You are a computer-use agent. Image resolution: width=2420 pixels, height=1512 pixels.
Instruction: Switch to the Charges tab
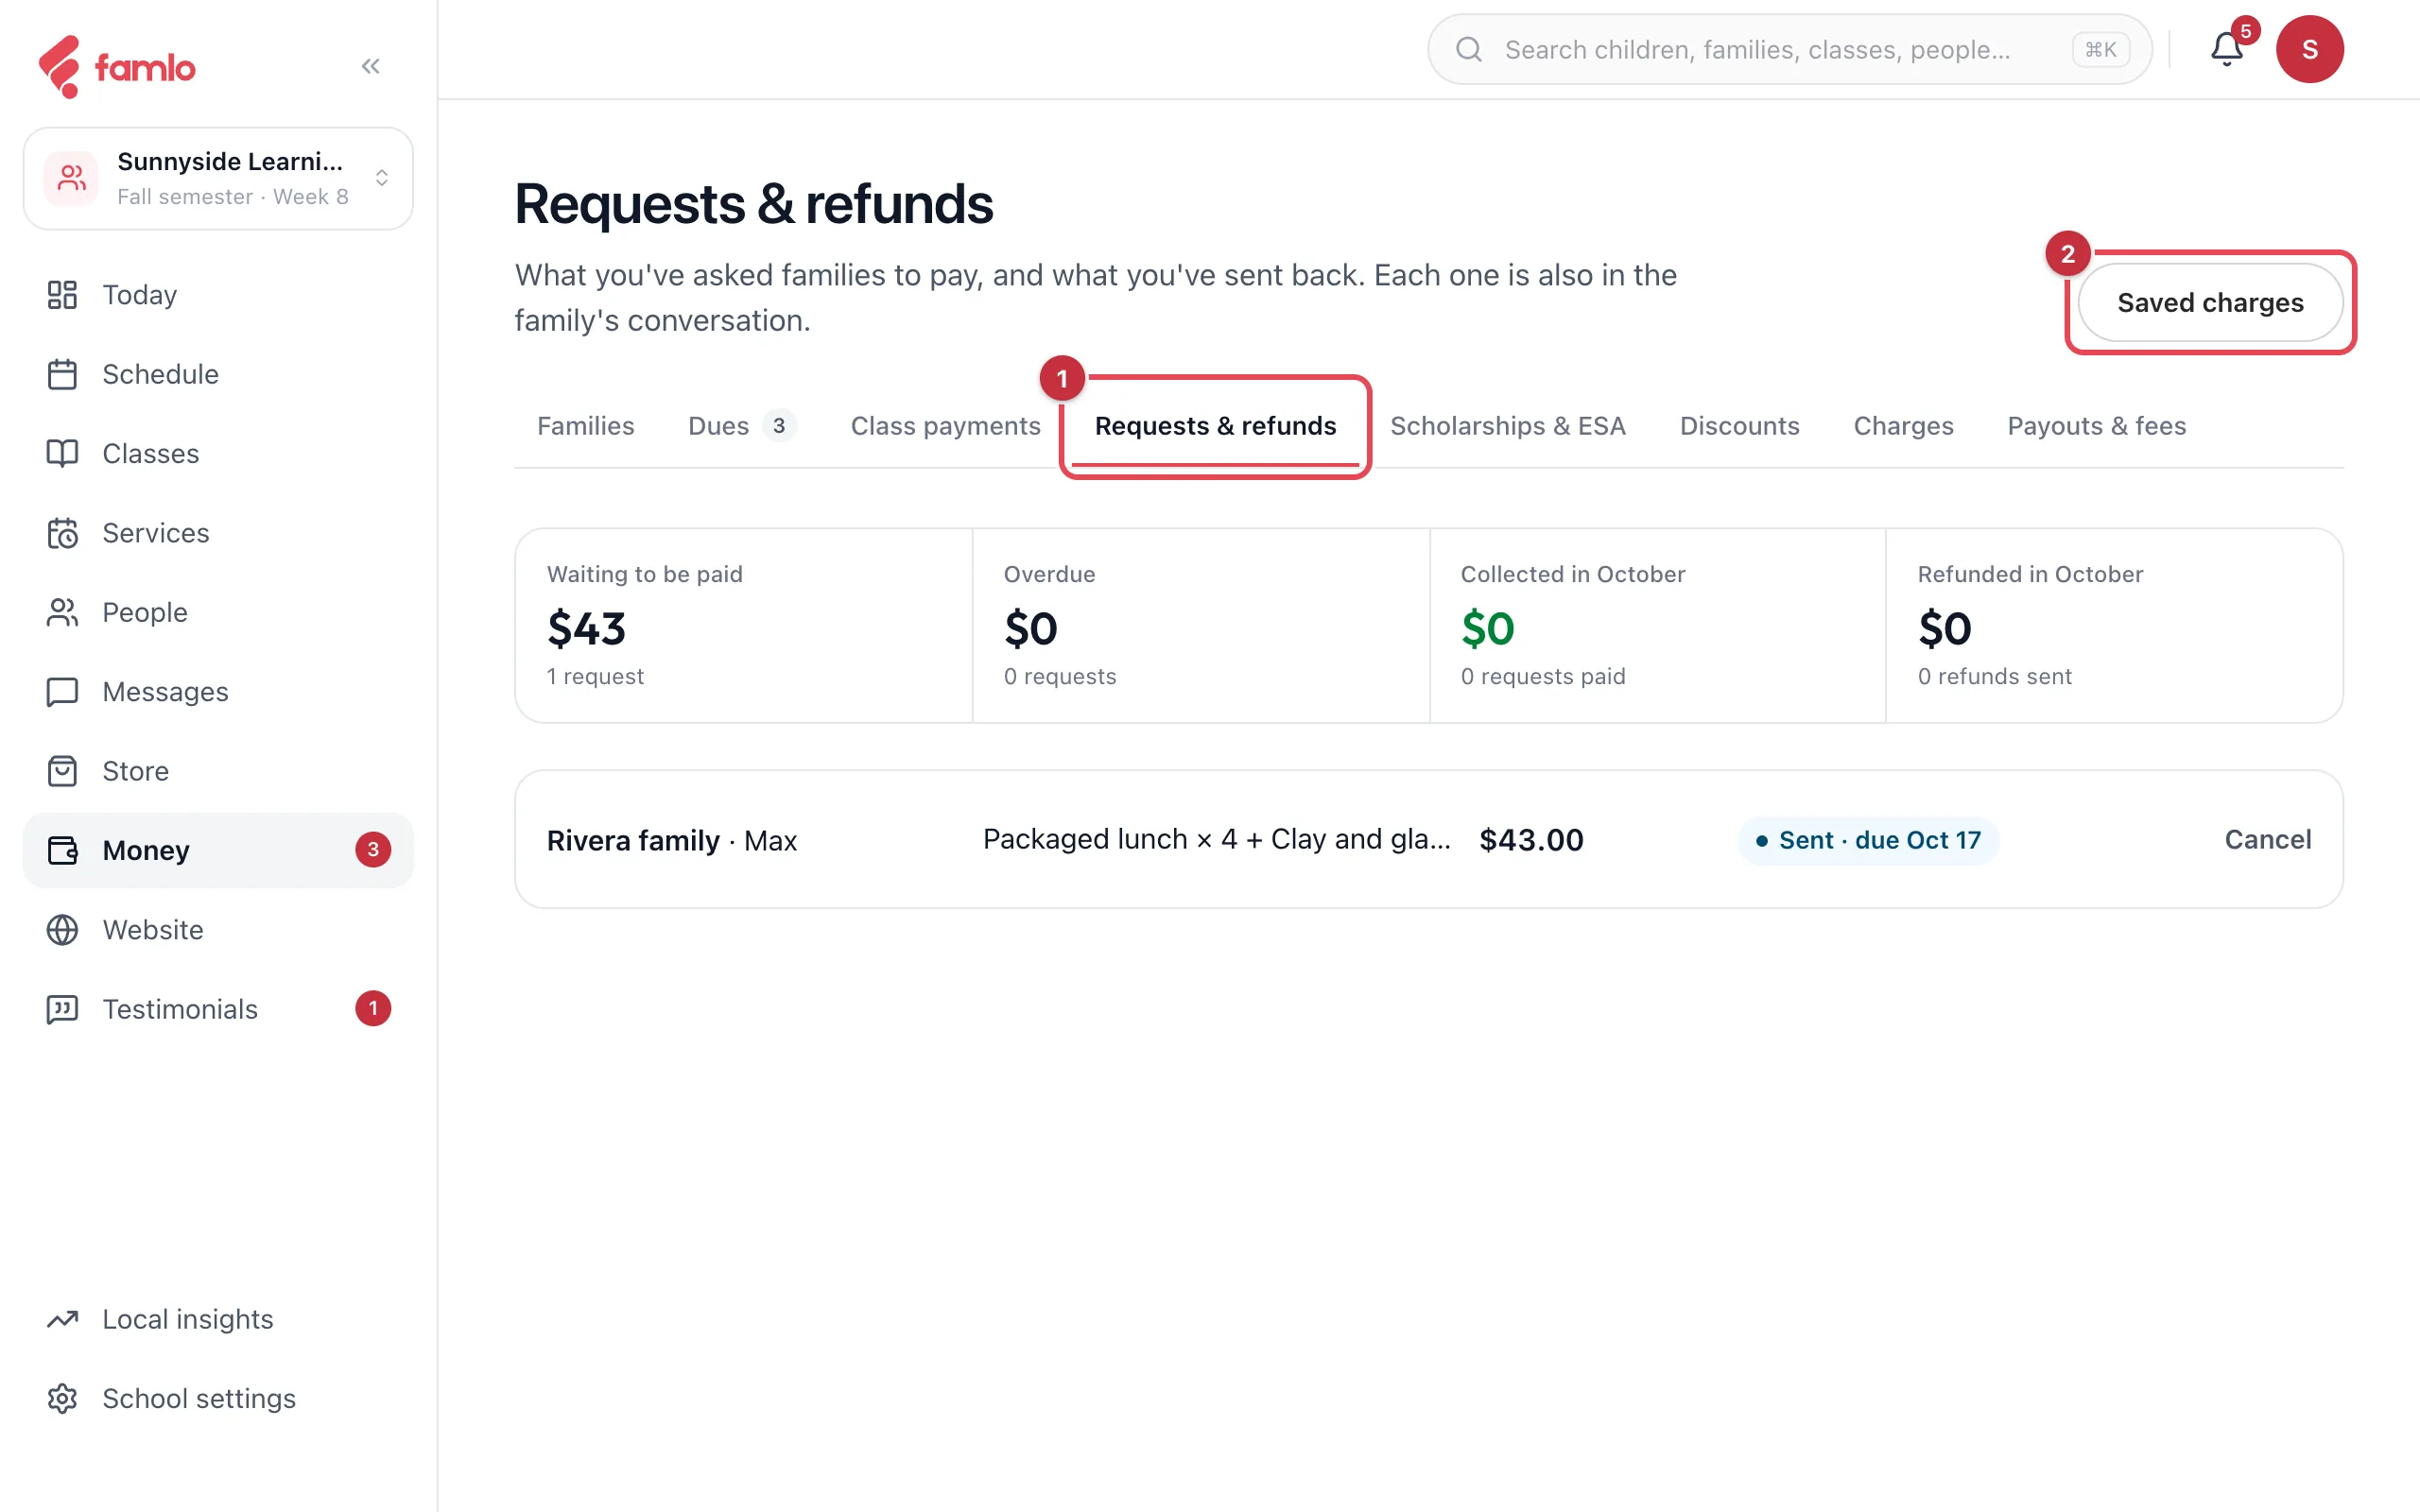(1903, 426)
